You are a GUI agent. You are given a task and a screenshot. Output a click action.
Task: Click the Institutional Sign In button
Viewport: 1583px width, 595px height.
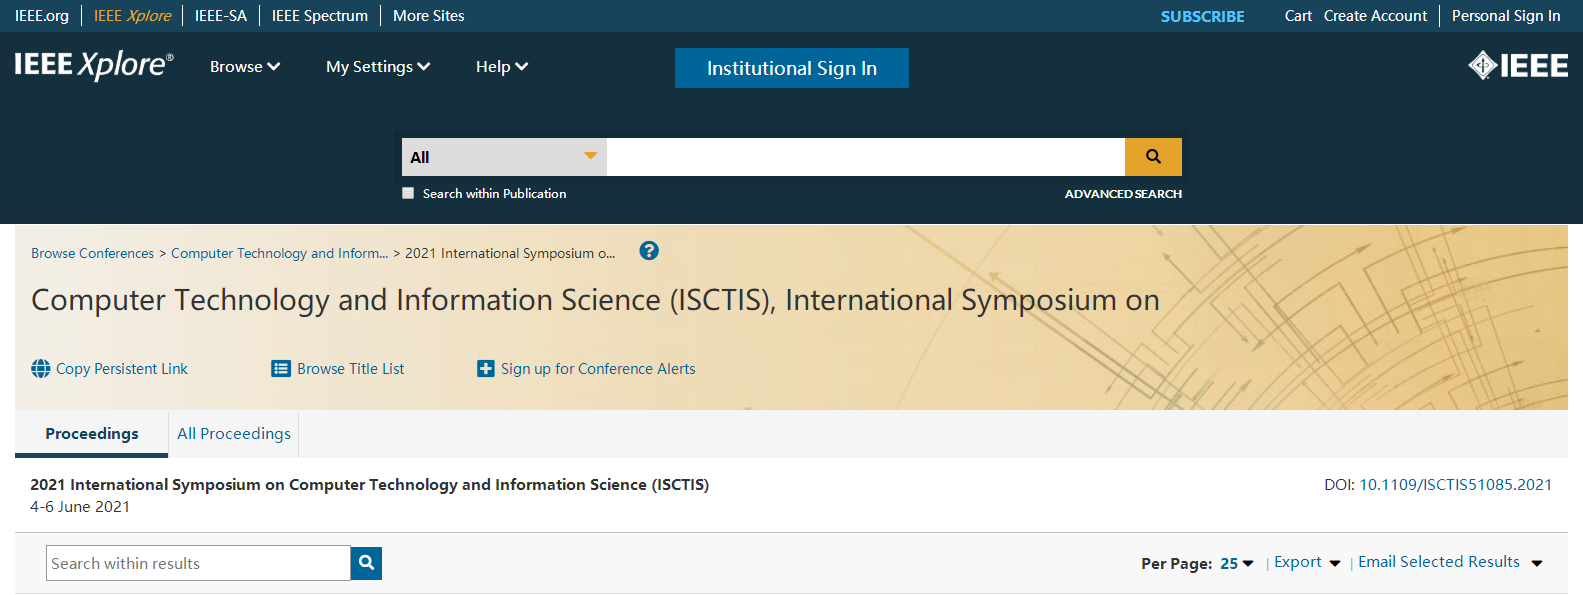tap(792, 68)
